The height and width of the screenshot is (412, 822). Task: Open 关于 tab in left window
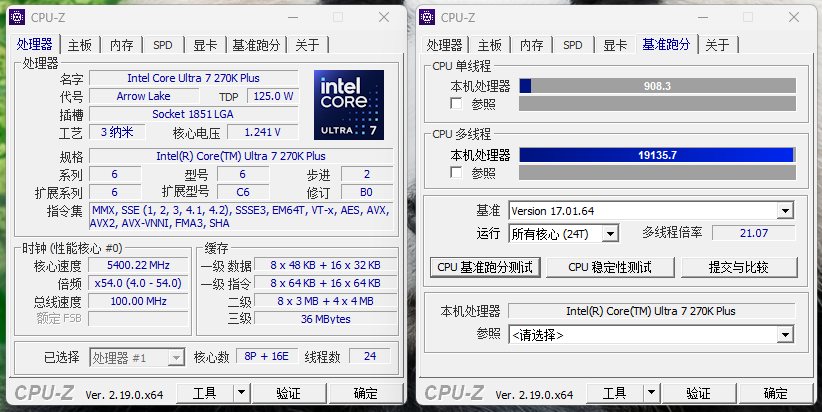(307, 46)
